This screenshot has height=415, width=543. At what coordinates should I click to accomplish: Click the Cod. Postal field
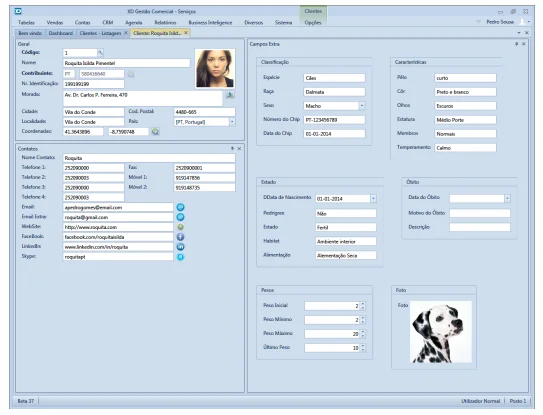(x=204, y=112)
